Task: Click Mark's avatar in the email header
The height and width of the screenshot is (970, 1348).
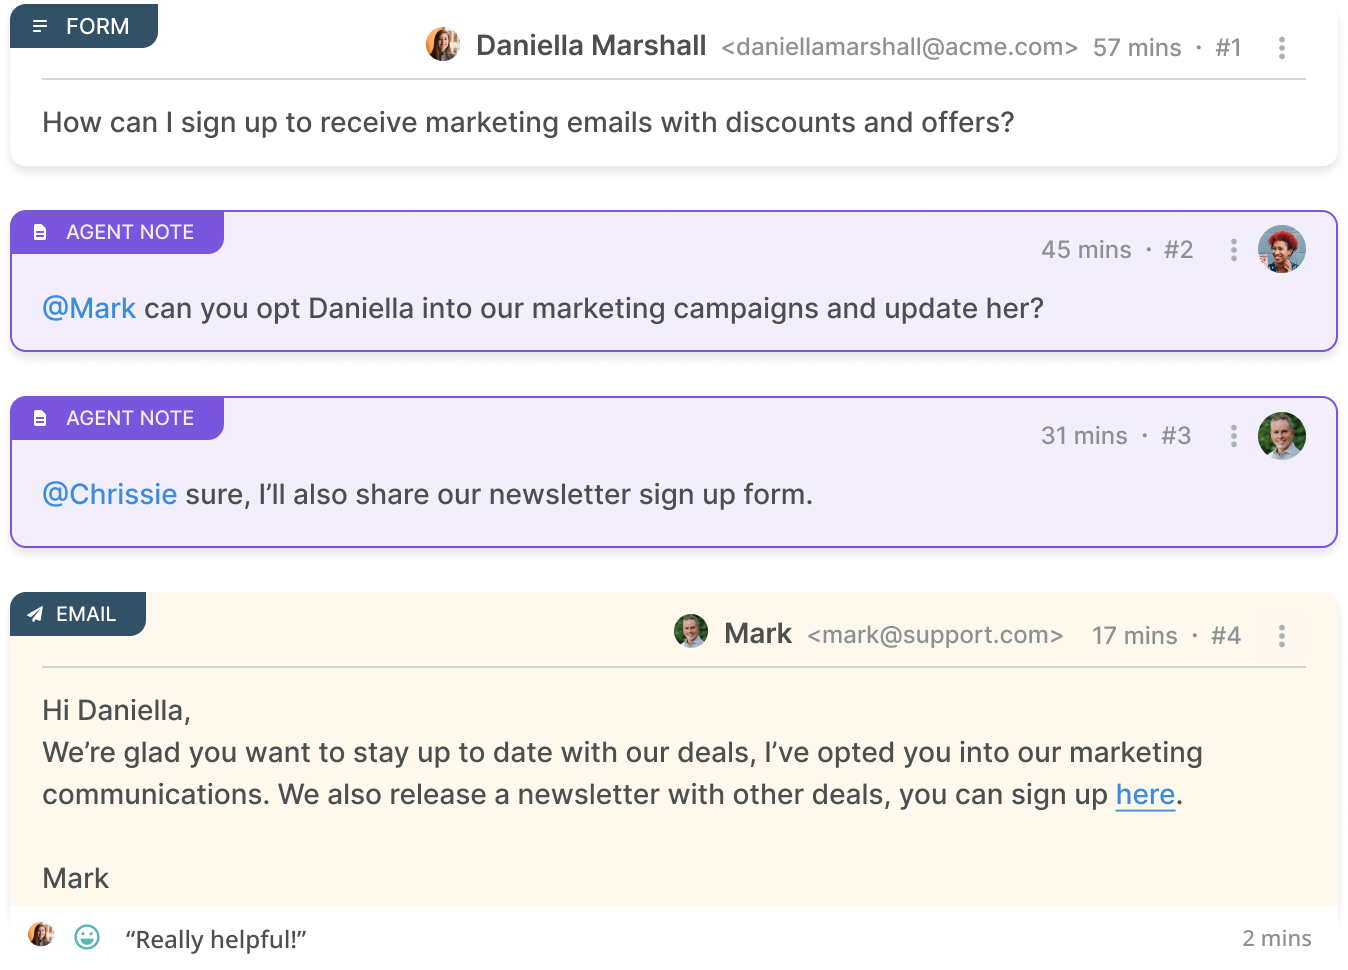Action: (x=691, y=631)
